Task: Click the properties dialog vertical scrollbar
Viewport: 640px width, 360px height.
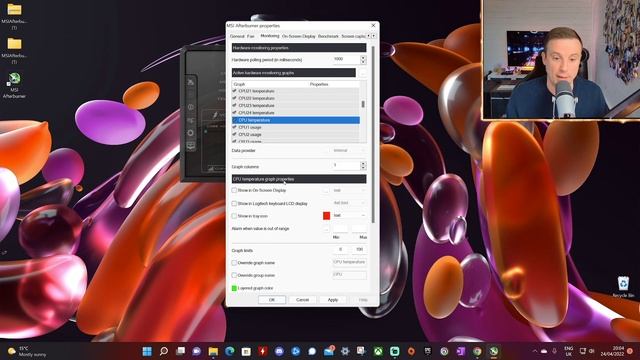Action: click(373, 135)
